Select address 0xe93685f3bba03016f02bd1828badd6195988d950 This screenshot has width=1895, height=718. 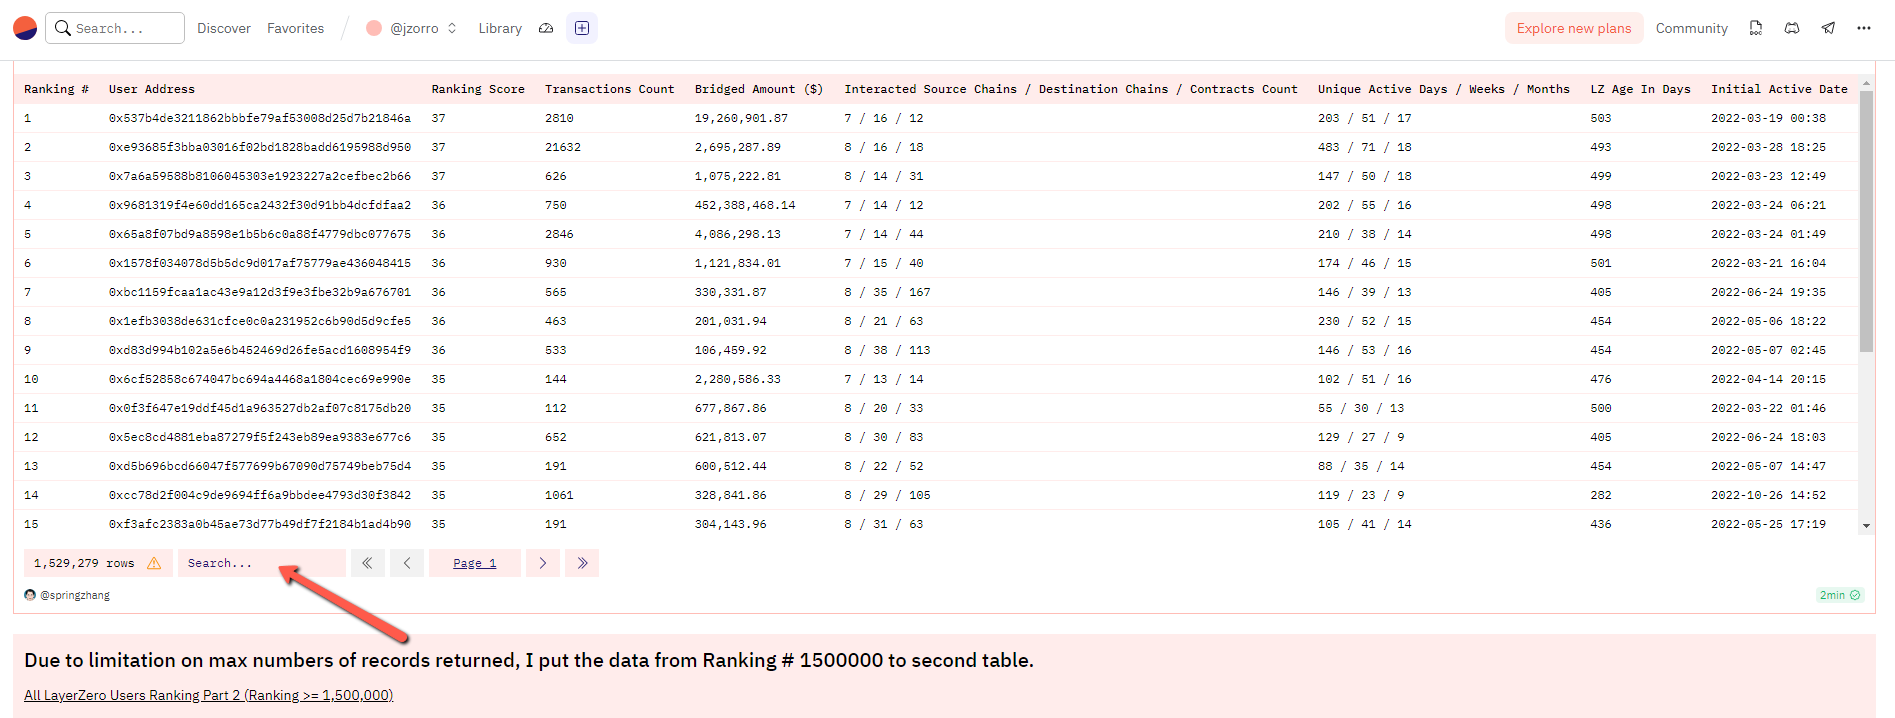coord(260,147)
